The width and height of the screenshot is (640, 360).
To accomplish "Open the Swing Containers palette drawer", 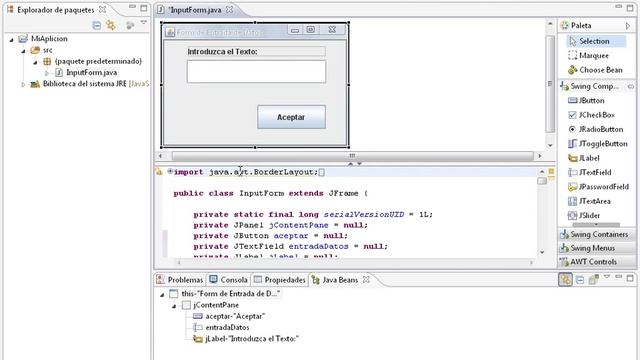I will pyautogui.click(x=597, y=234).
